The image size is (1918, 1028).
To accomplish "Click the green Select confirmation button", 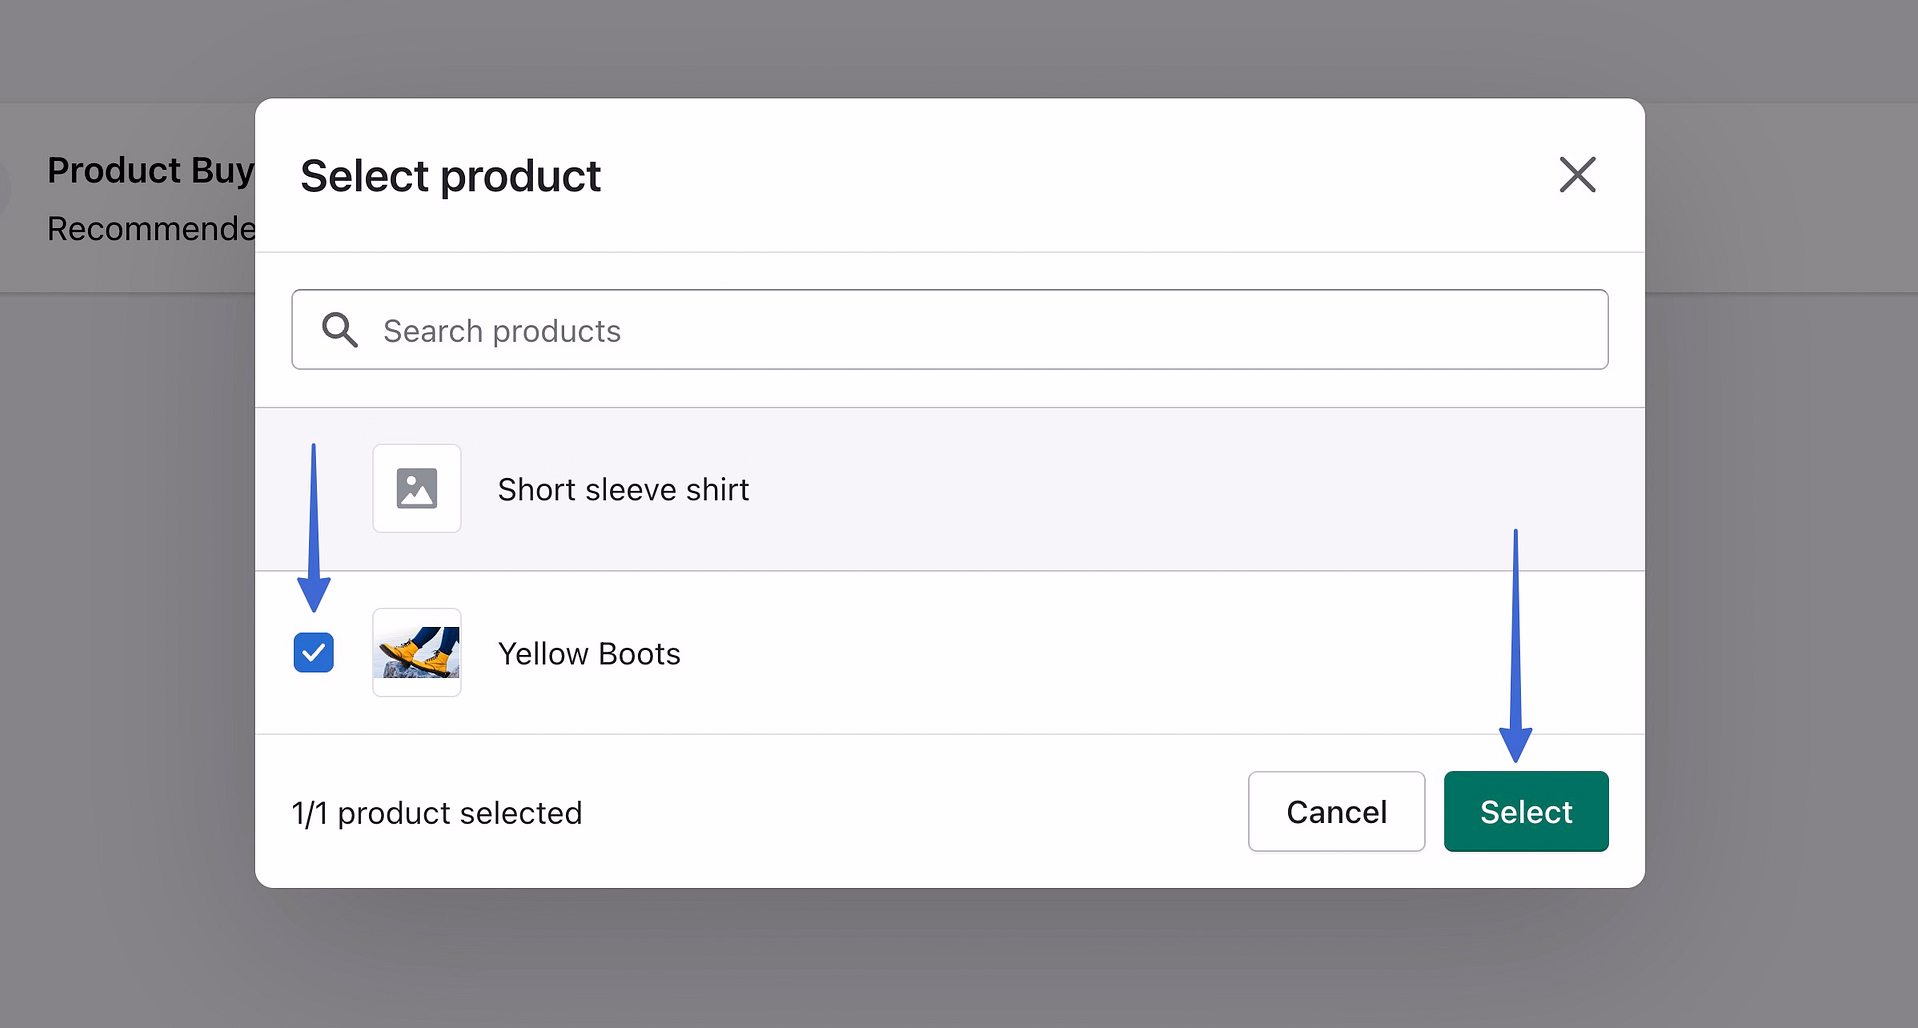I will (1525, 811).
